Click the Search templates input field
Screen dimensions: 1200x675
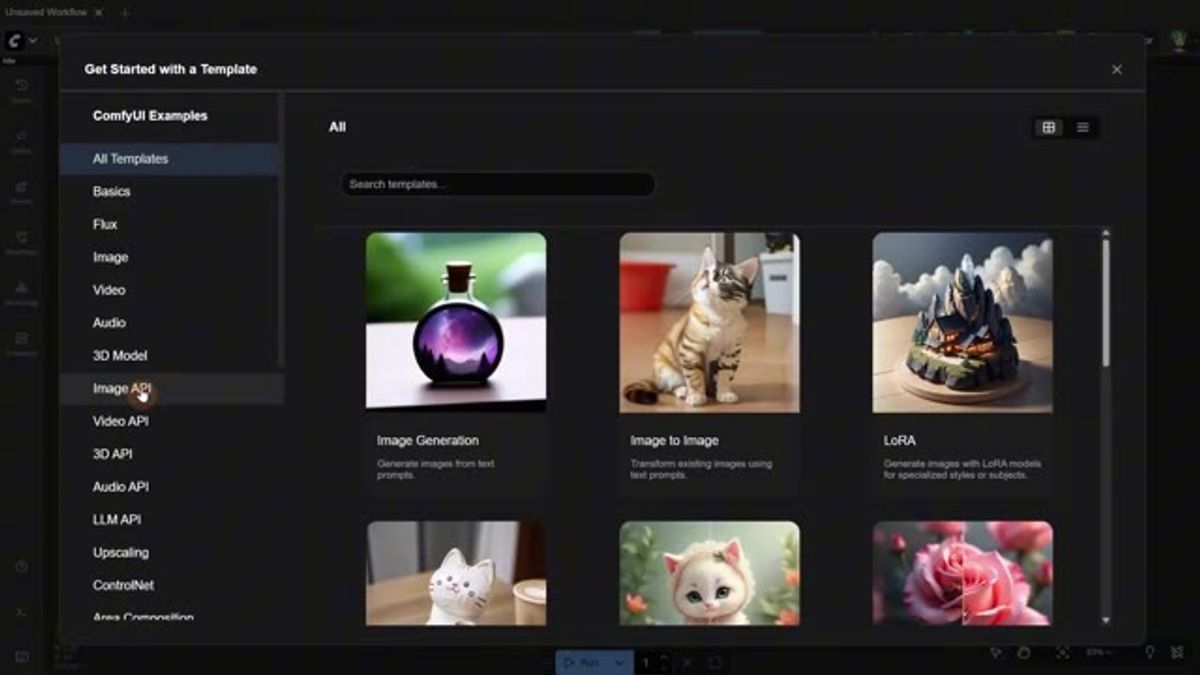[x=498, y=184]
